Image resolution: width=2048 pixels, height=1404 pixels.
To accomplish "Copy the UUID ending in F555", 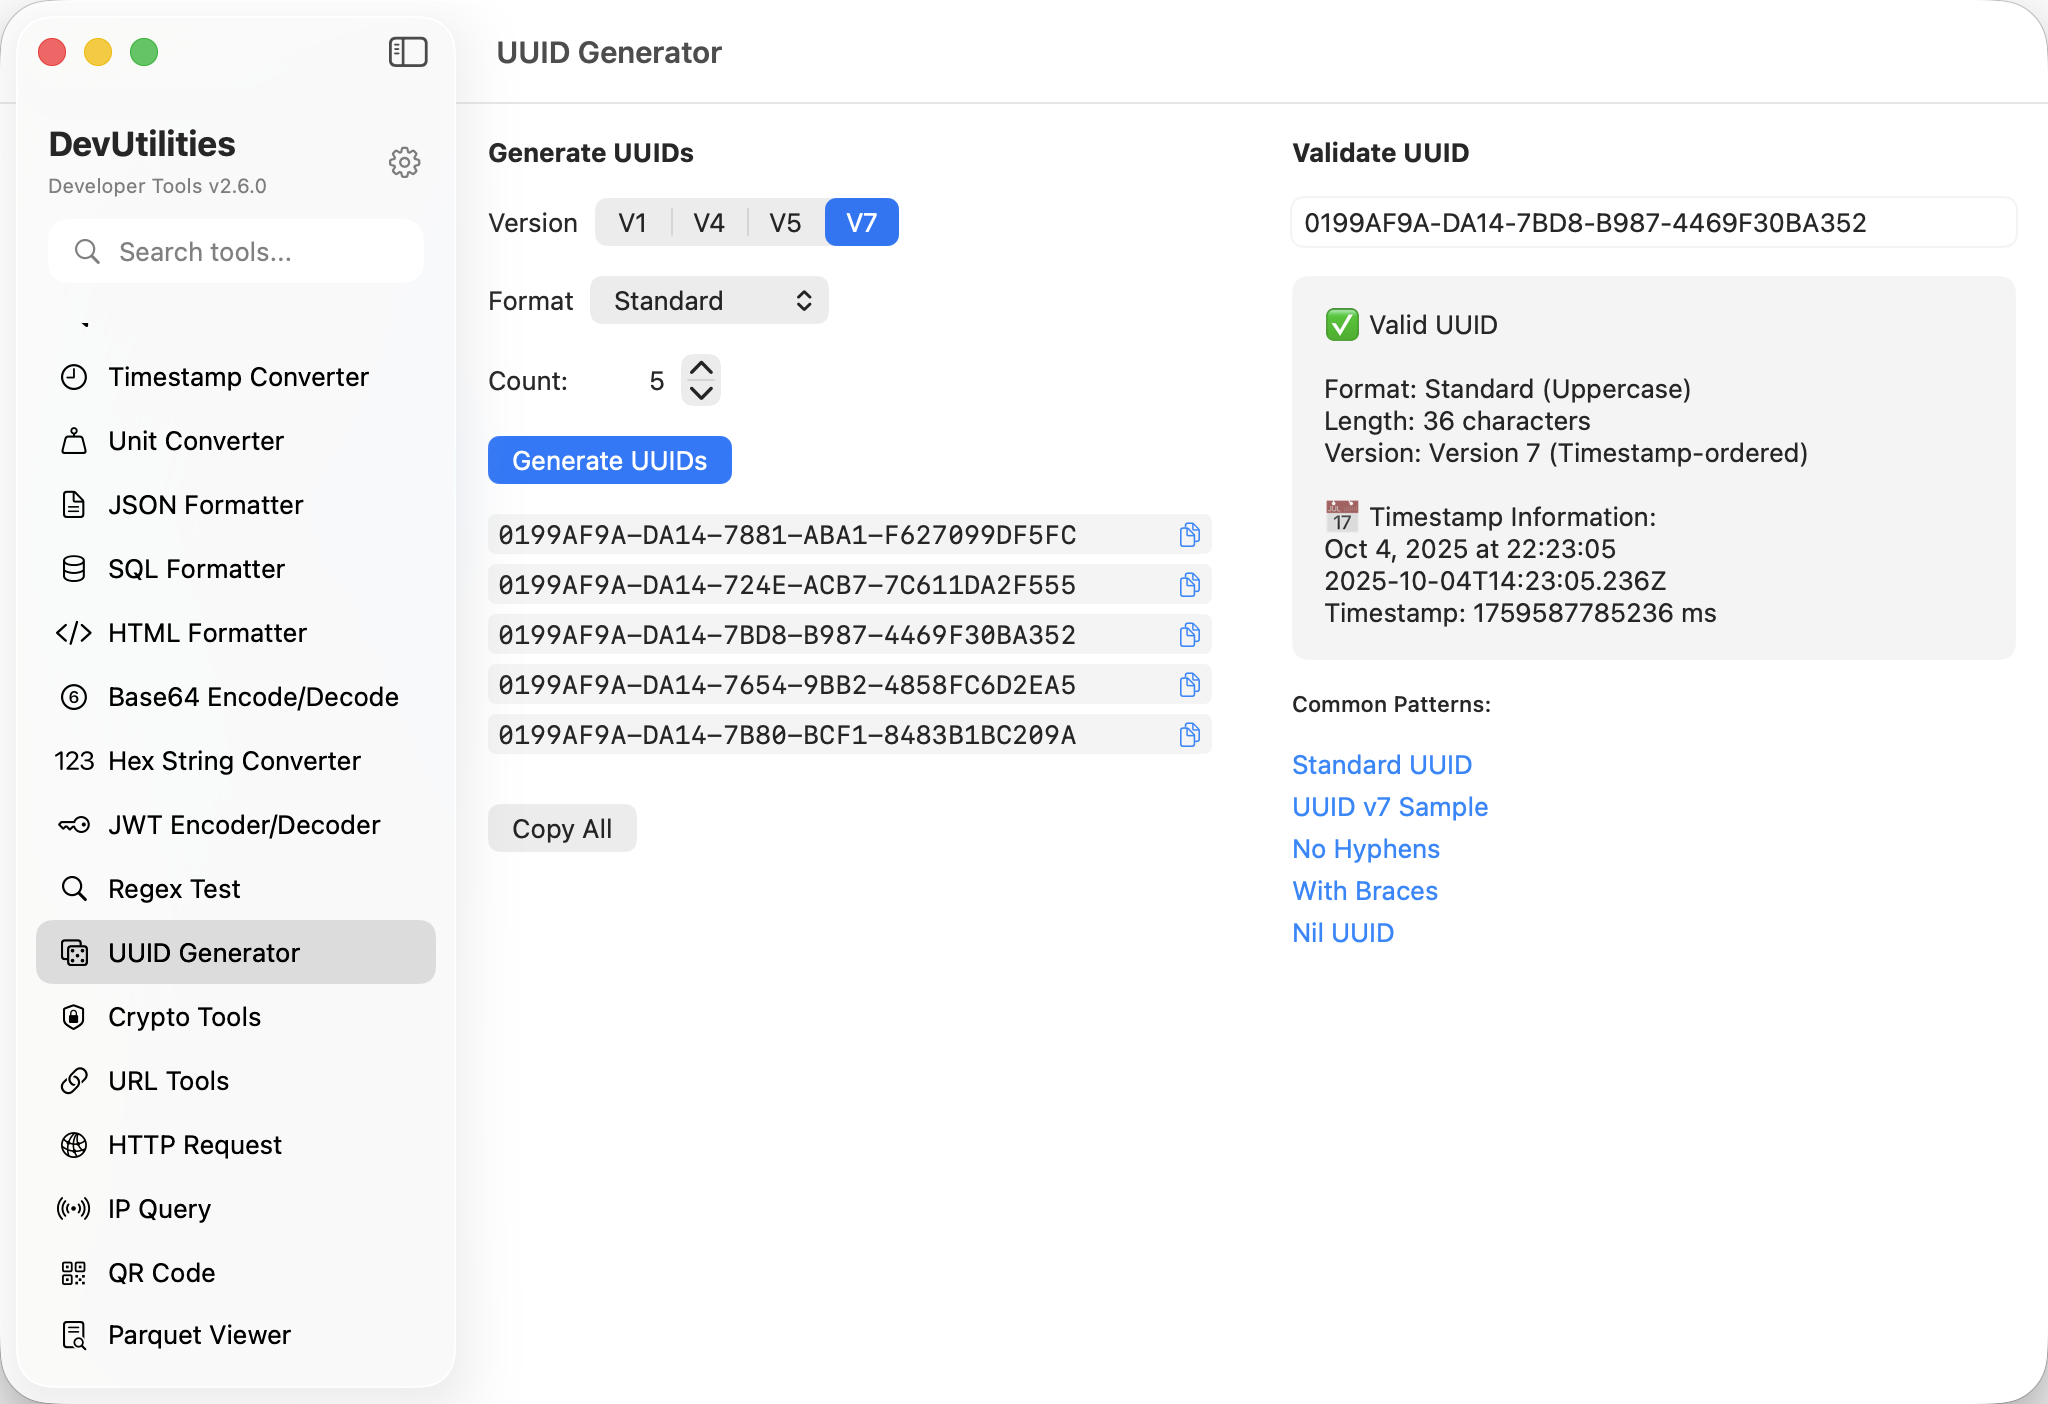I will (x=1189, y=585).
